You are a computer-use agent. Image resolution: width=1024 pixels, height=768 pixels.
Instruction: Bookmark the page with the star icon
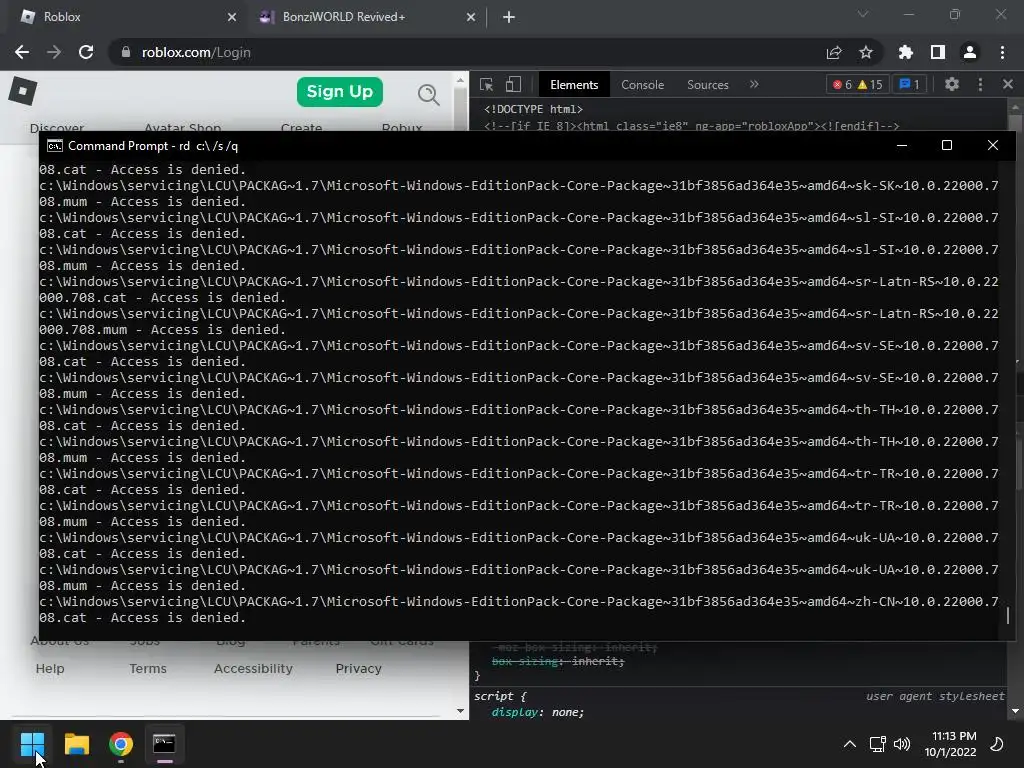click(x=866, y=52)
